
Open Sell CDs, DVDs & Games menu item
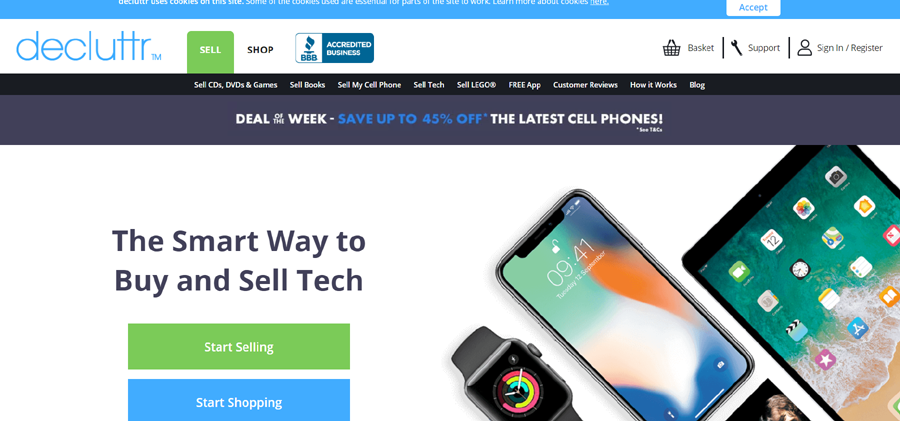(x=235, y=85)
